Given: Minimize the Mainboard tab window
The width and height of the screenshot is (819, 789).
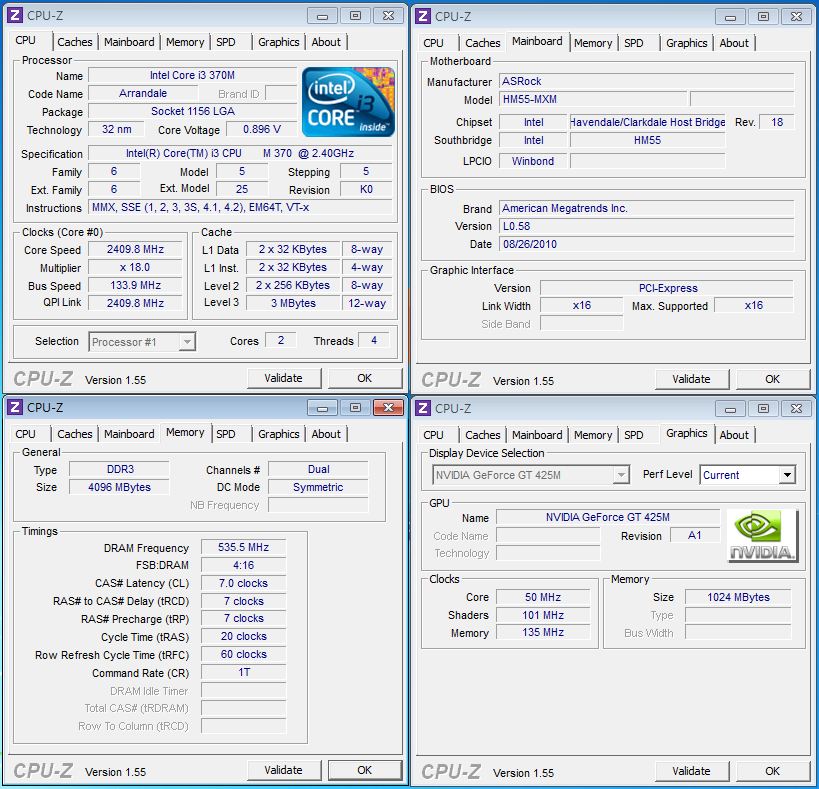Looking at the screenshot, I should (x=730, y=17).
